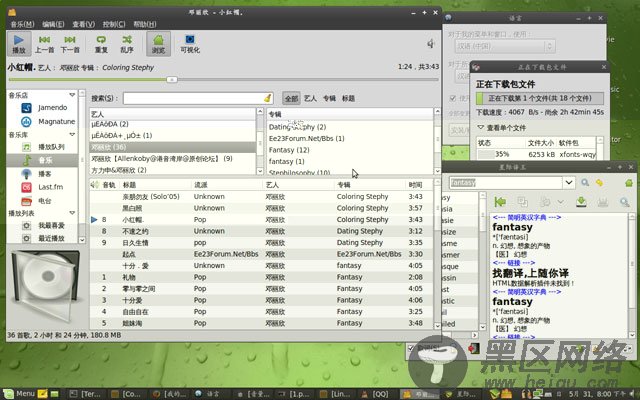Click the dictionary save/download icon

581,201
